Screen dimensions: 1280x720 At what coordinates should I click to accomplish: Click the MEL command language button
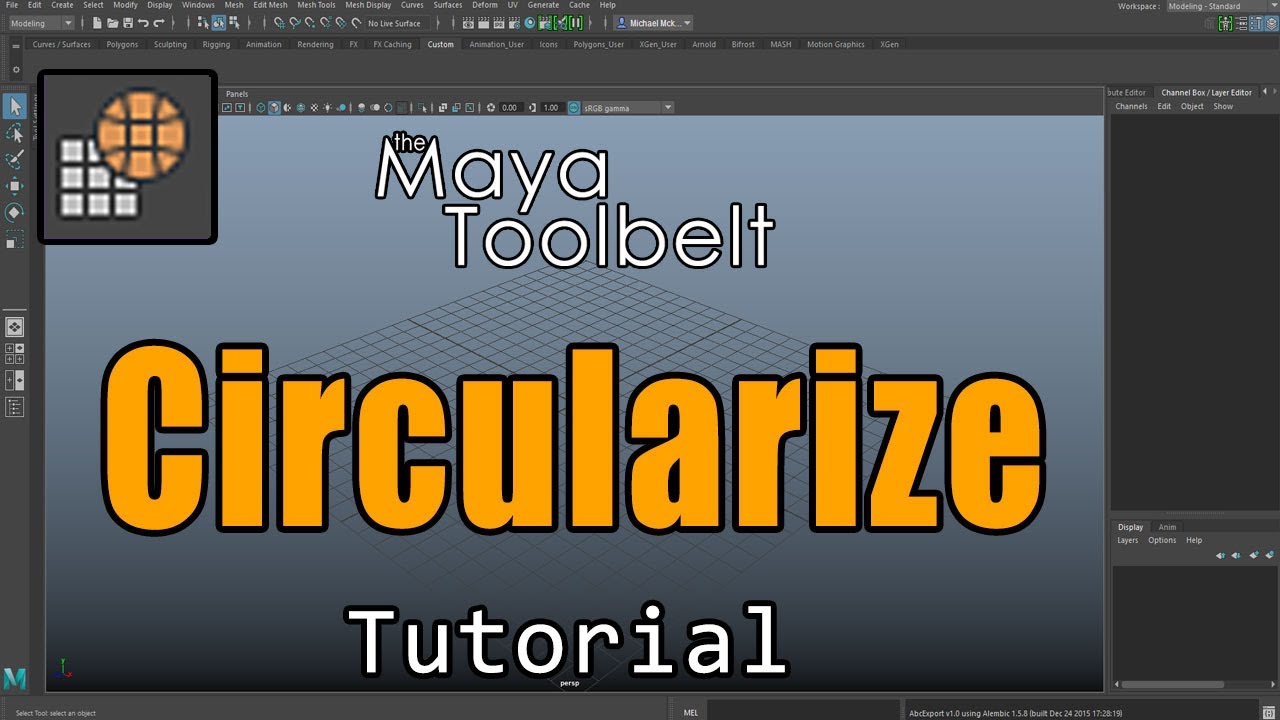[x=690, y=713]
